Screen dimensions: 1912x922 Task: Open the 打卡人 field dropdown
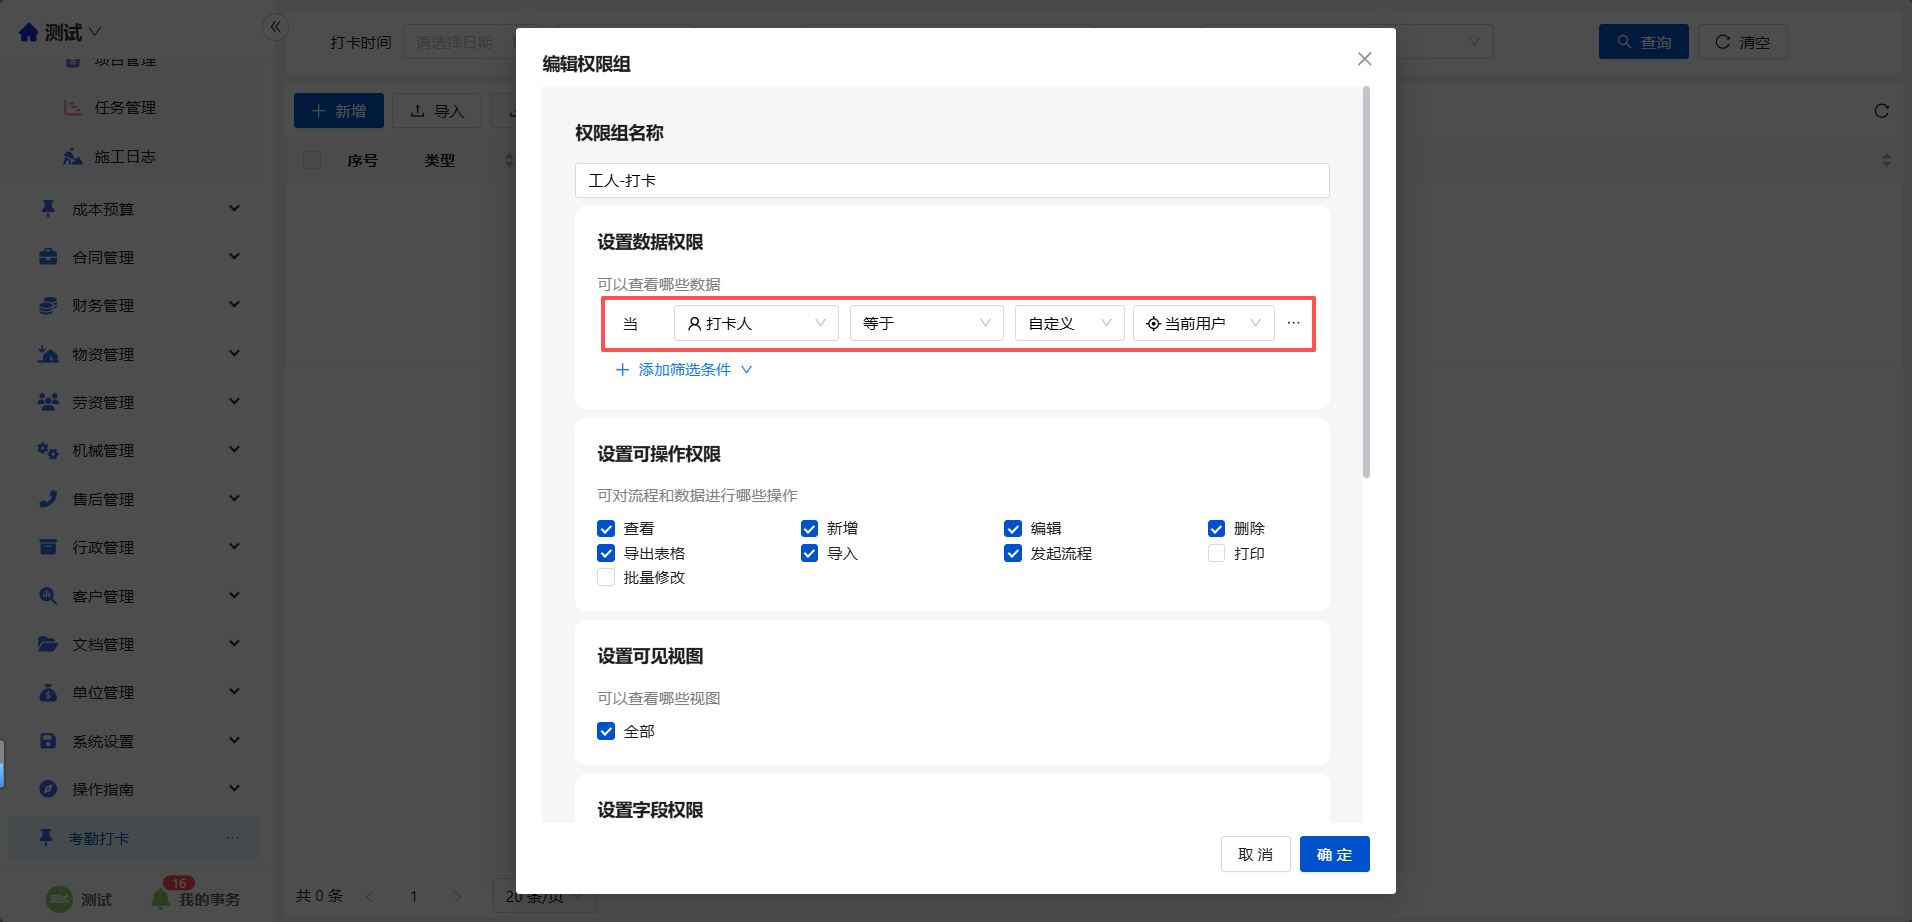pos(756,323)
